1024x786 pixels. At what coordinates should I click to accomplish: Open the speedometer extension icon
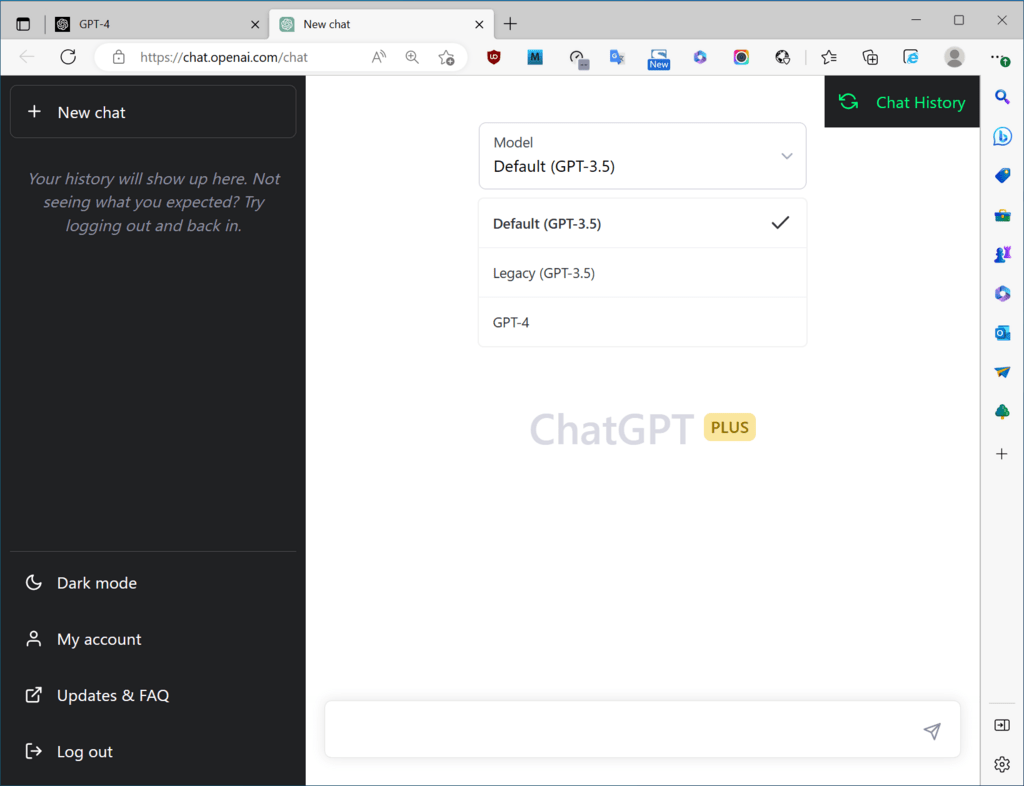(x=579, y=59)
